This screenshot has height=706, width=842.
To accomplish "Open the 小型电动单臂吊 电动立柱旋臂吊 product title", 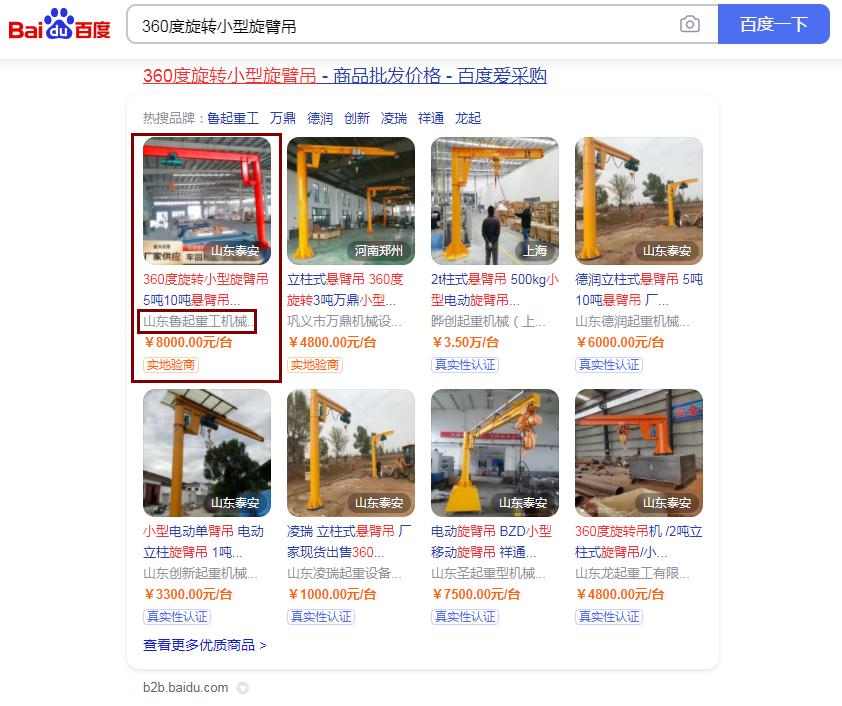I will 204,542.
